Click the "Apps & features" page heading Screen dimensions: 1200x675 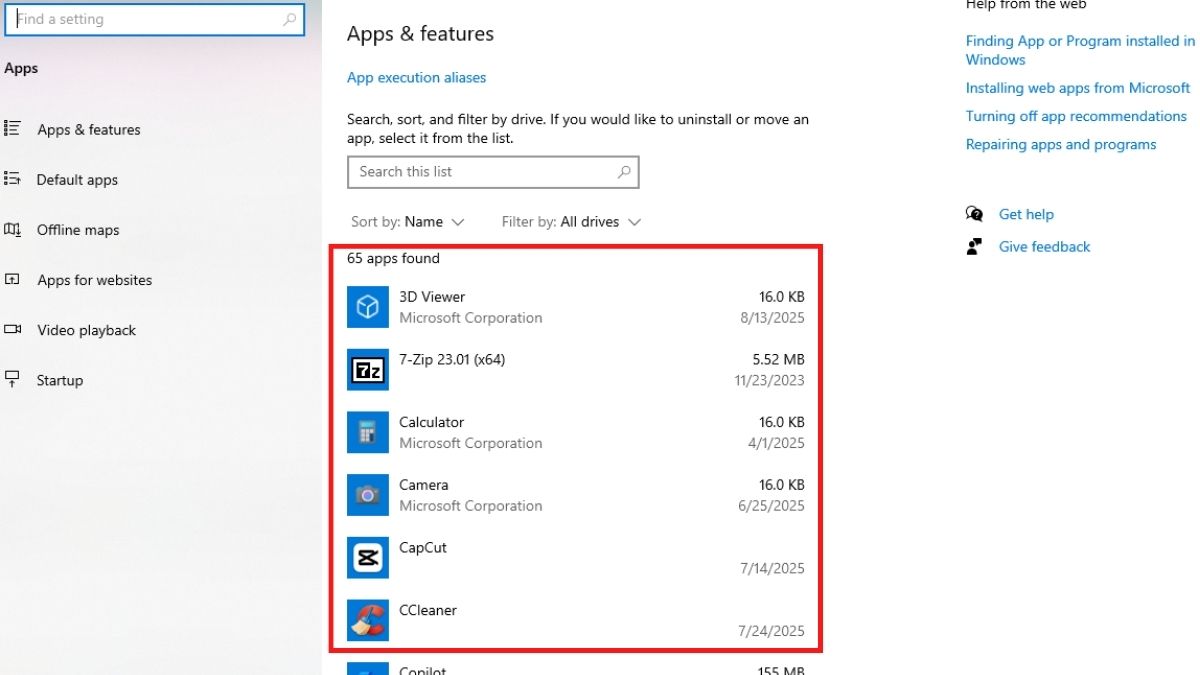[420, 33]
